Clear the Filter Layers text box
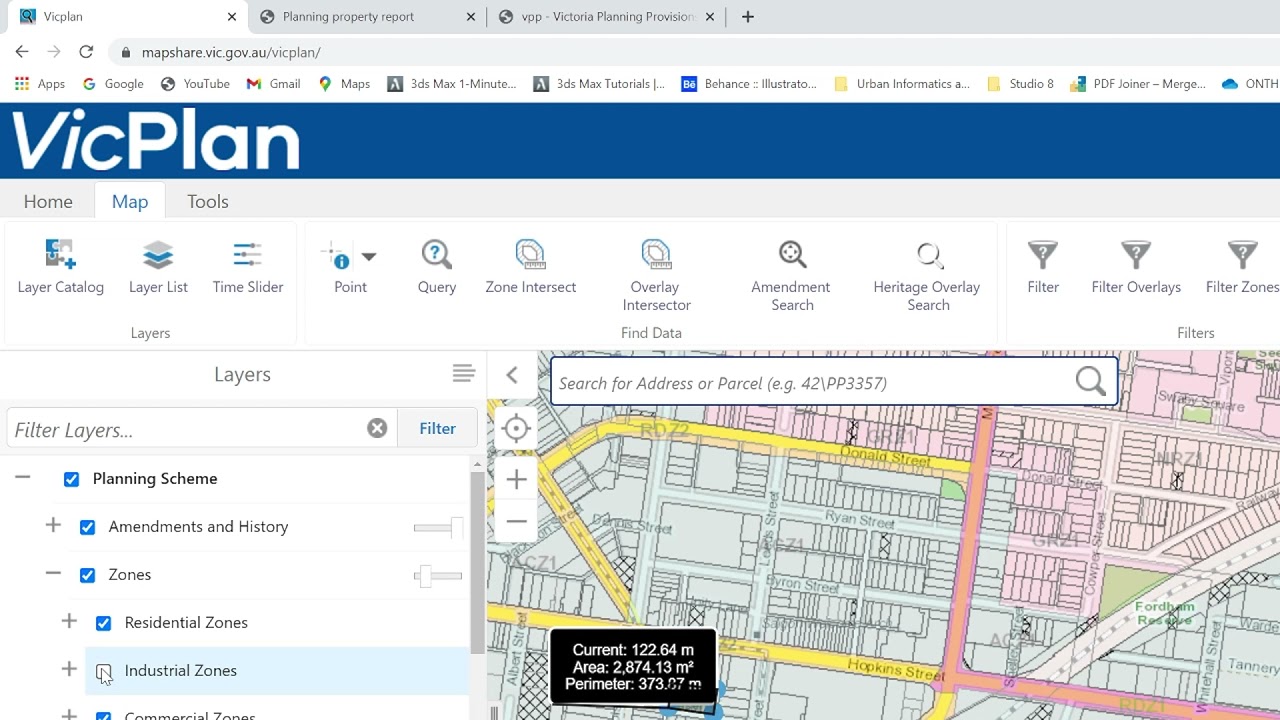Viewport: 1280px width, 720px height. click(377, 428)
